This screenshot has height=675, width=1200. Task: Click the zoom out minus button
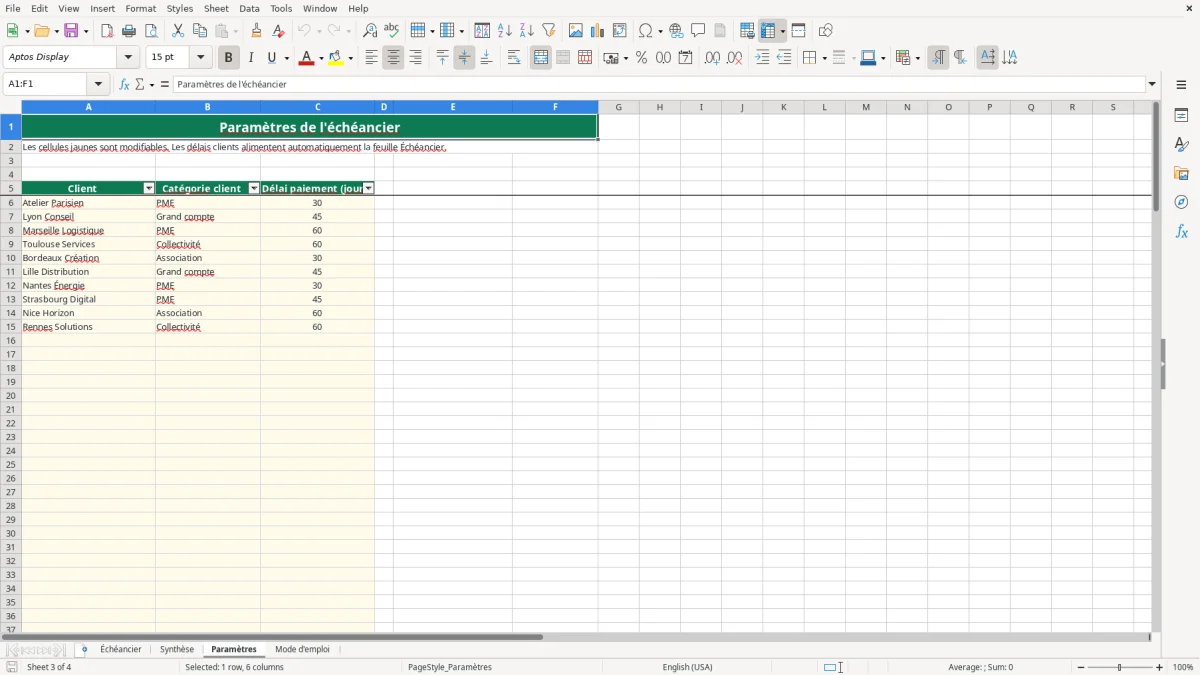pyautogui.click(x=1081, y=667)
